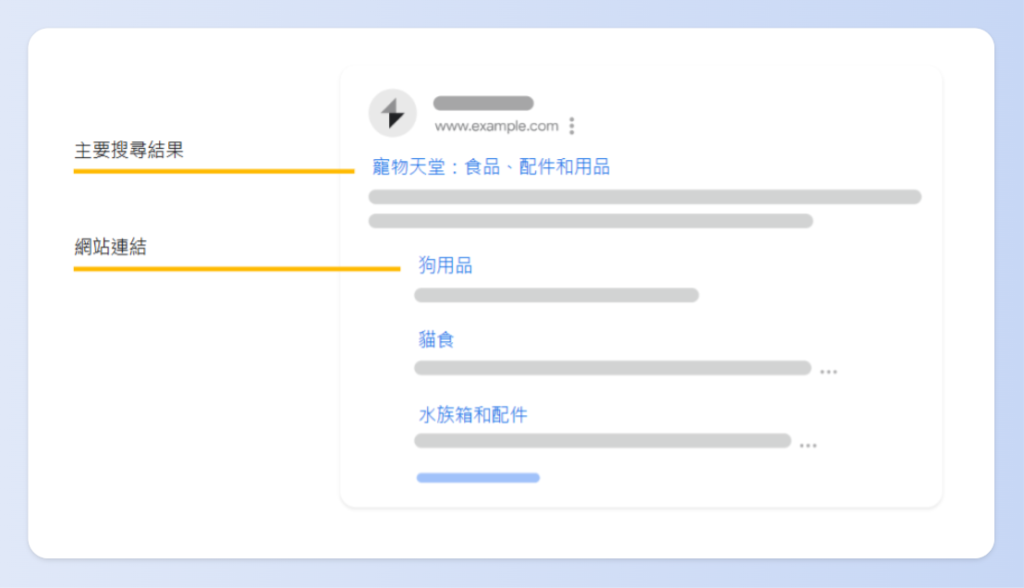This screenshot has height=588, width=1024.
Task: Click the gray description bar under 狗用品
Action: click(556, 295)
